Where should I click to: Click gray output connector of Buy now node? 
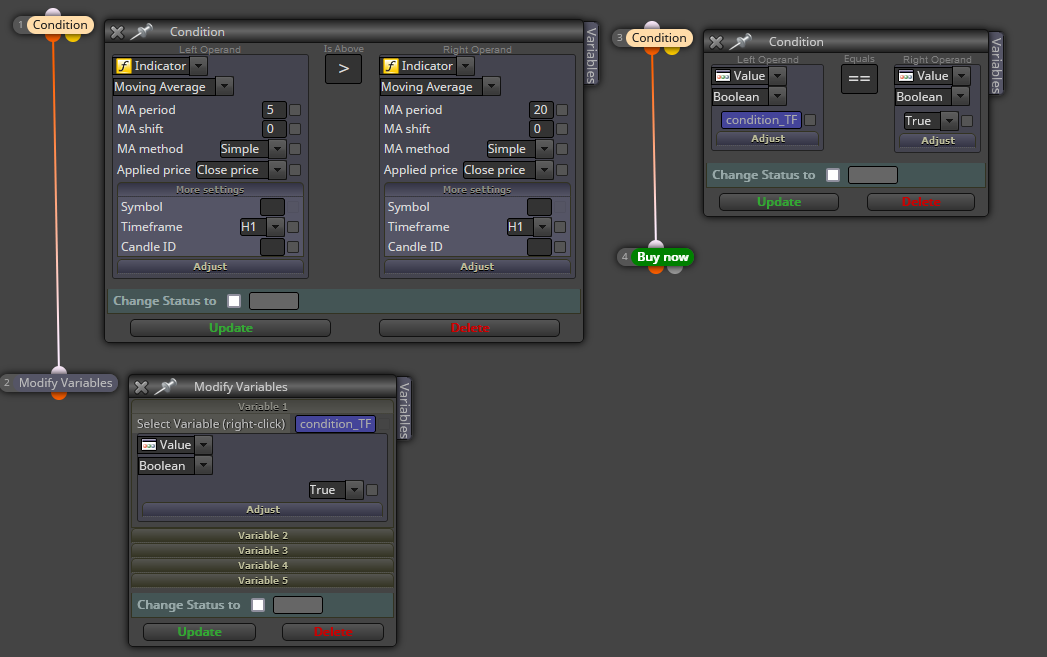pyautogui.click(x=675, y=269)
